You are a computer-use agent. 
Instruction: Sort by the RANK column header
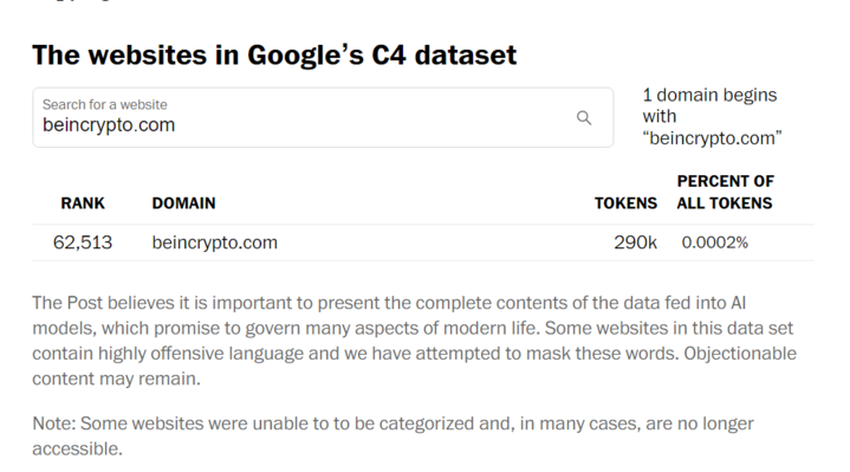click(83, 203)
